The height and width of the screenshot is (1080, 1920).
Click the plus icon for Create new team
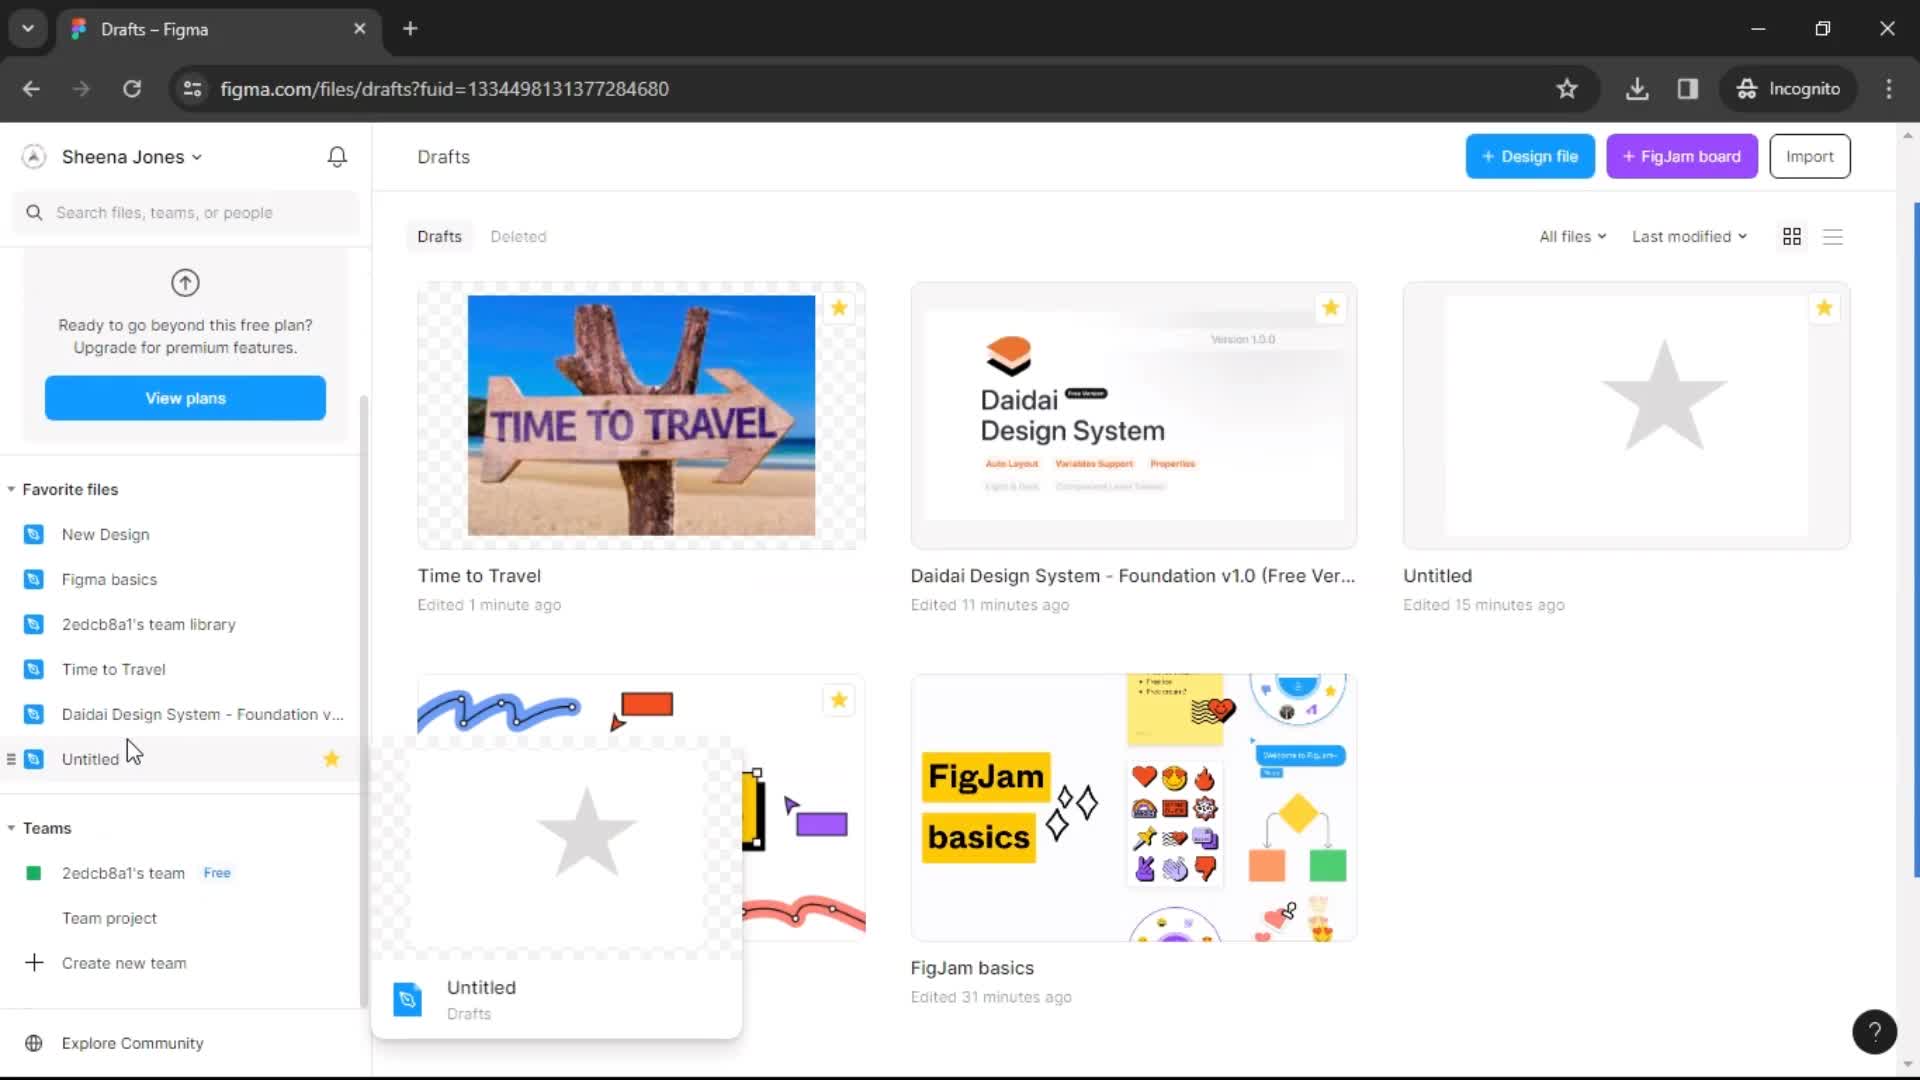(x=34, y=963)
